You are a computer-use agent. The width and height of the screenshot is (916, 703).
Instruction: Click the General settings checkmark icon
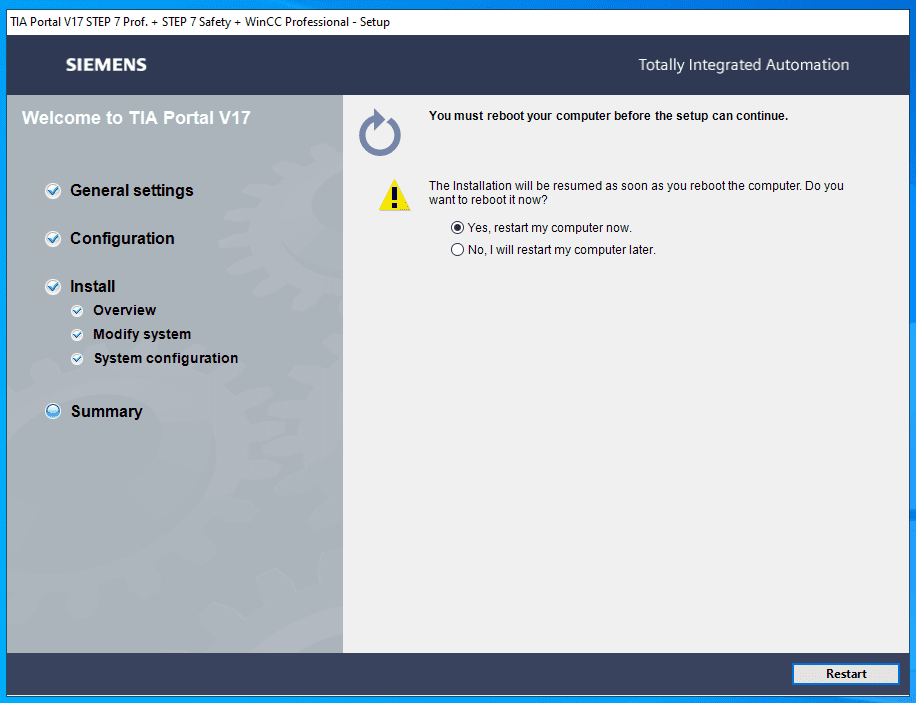point(53,191)
